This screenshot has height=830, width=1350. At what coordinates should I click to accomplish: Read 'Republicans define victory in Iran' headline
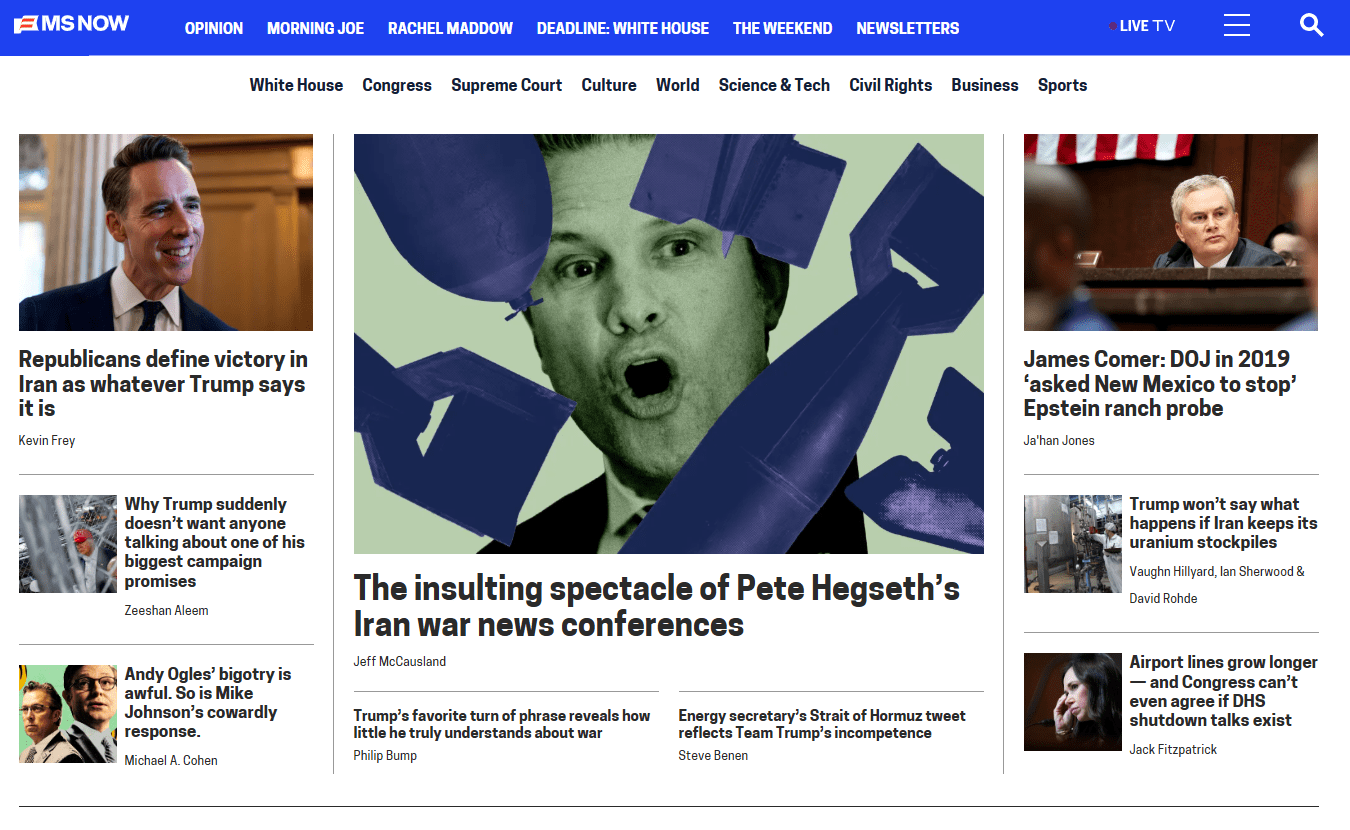[x=163, y=384]
